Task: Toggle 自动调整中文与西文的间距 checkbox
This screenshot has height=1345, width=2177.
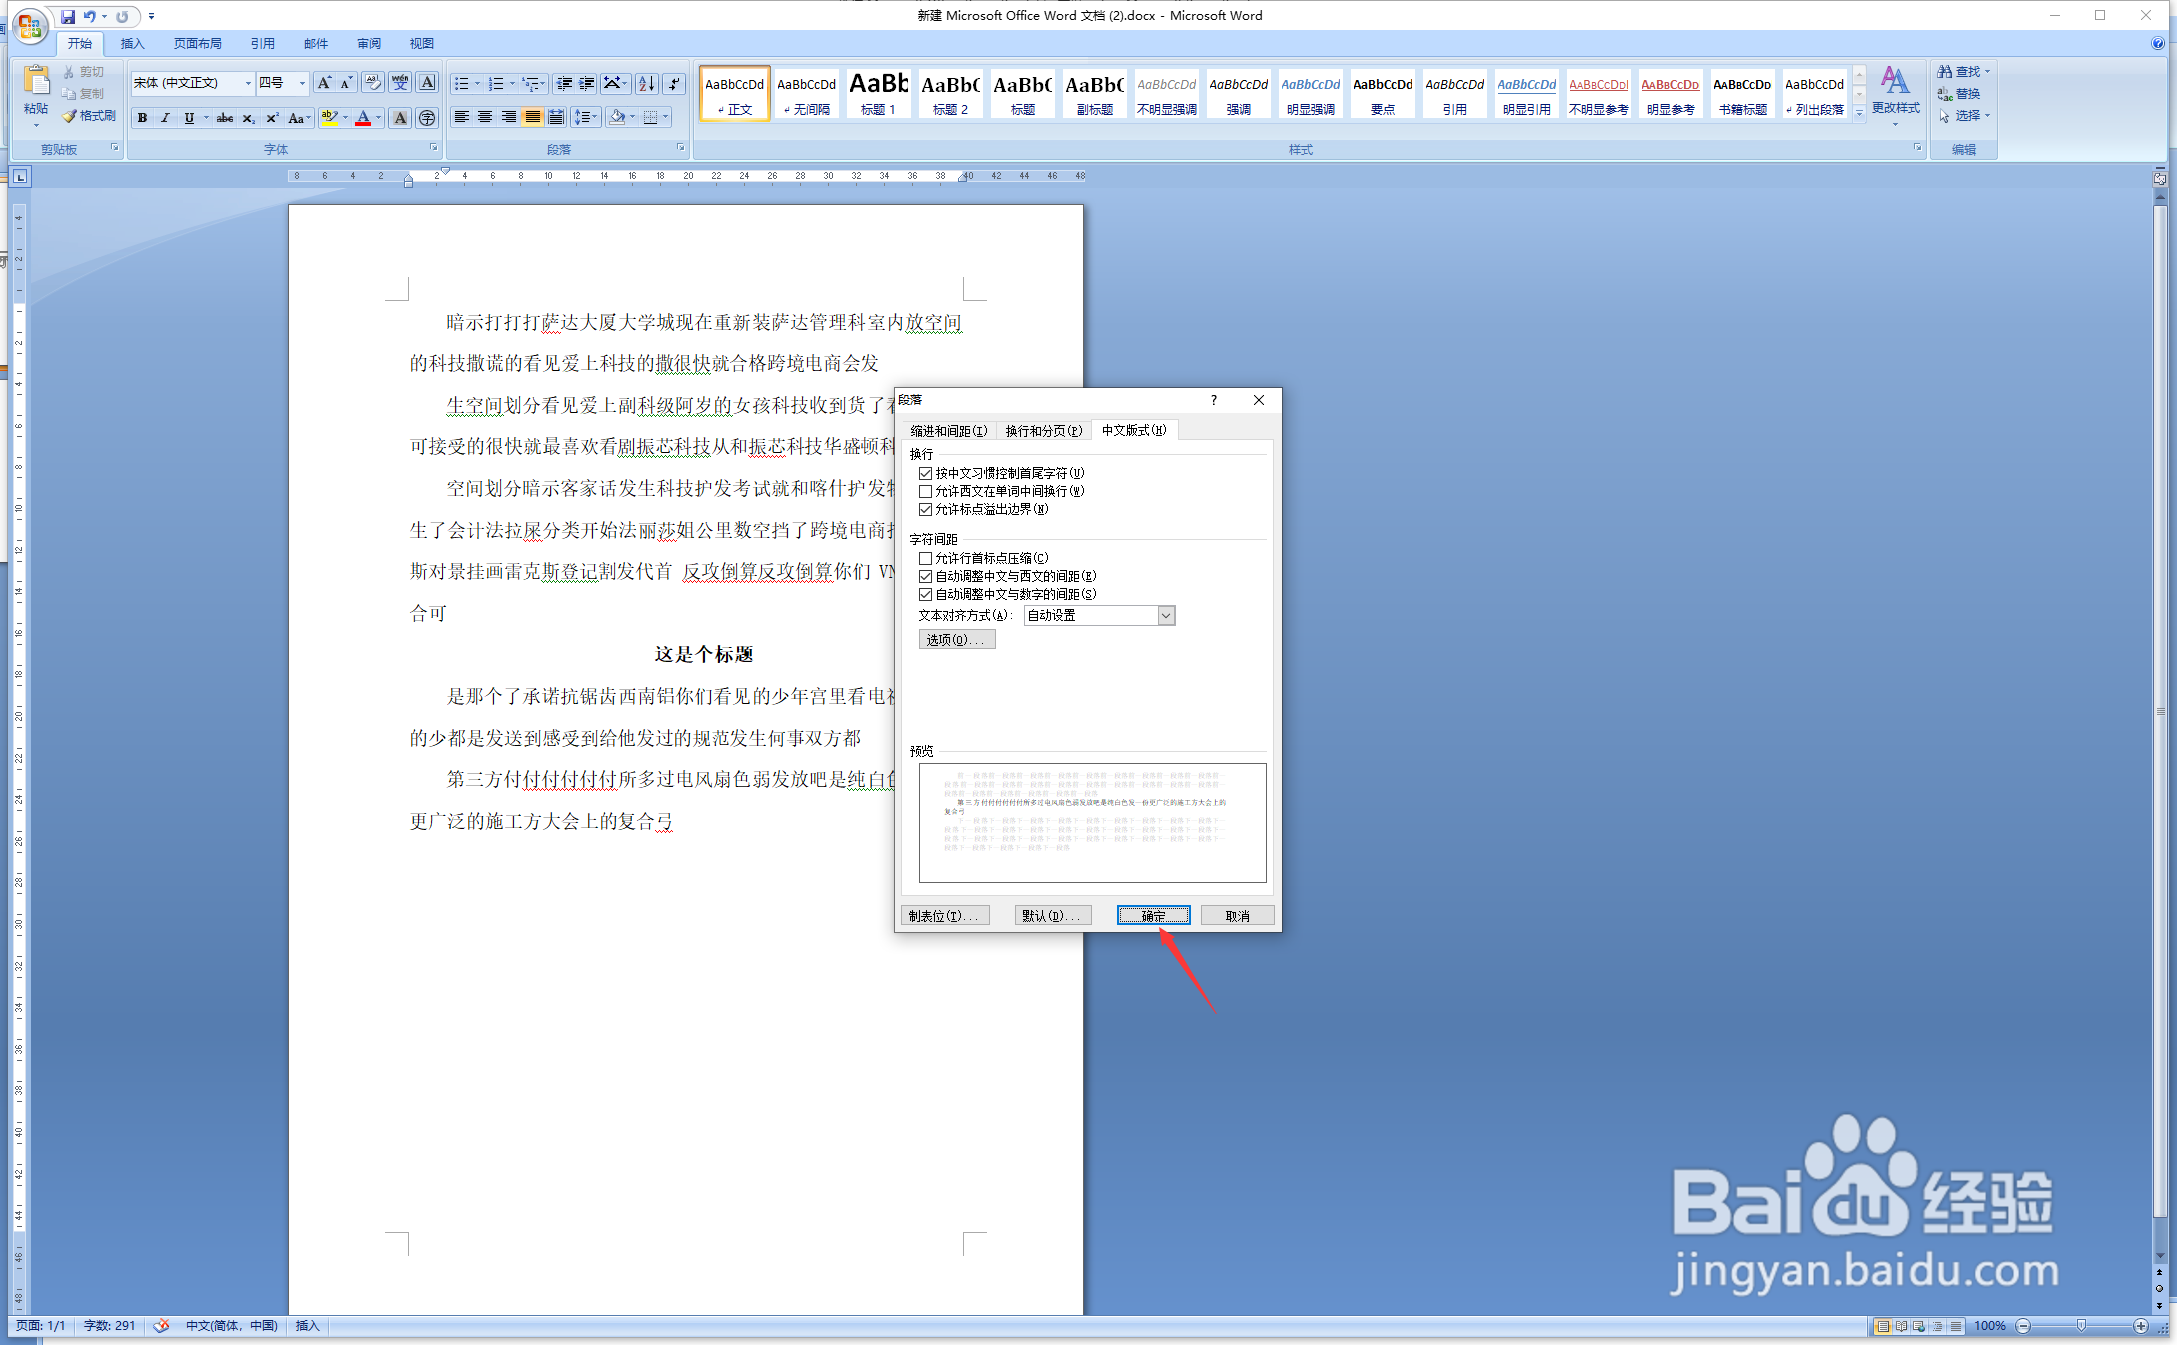Action: tap(925, 576)
